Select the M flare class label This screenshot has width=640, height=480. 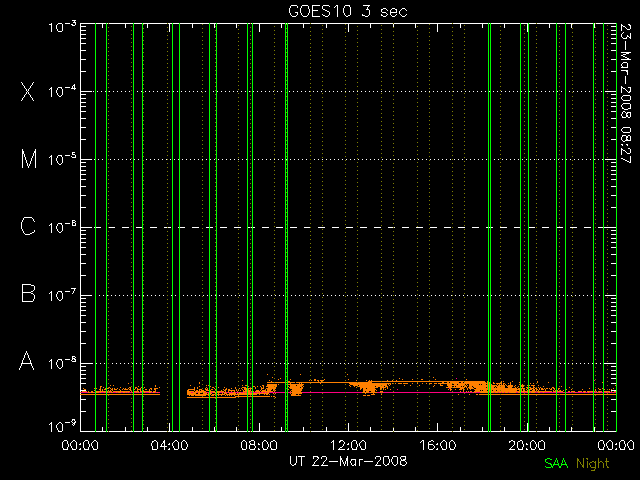29,159
